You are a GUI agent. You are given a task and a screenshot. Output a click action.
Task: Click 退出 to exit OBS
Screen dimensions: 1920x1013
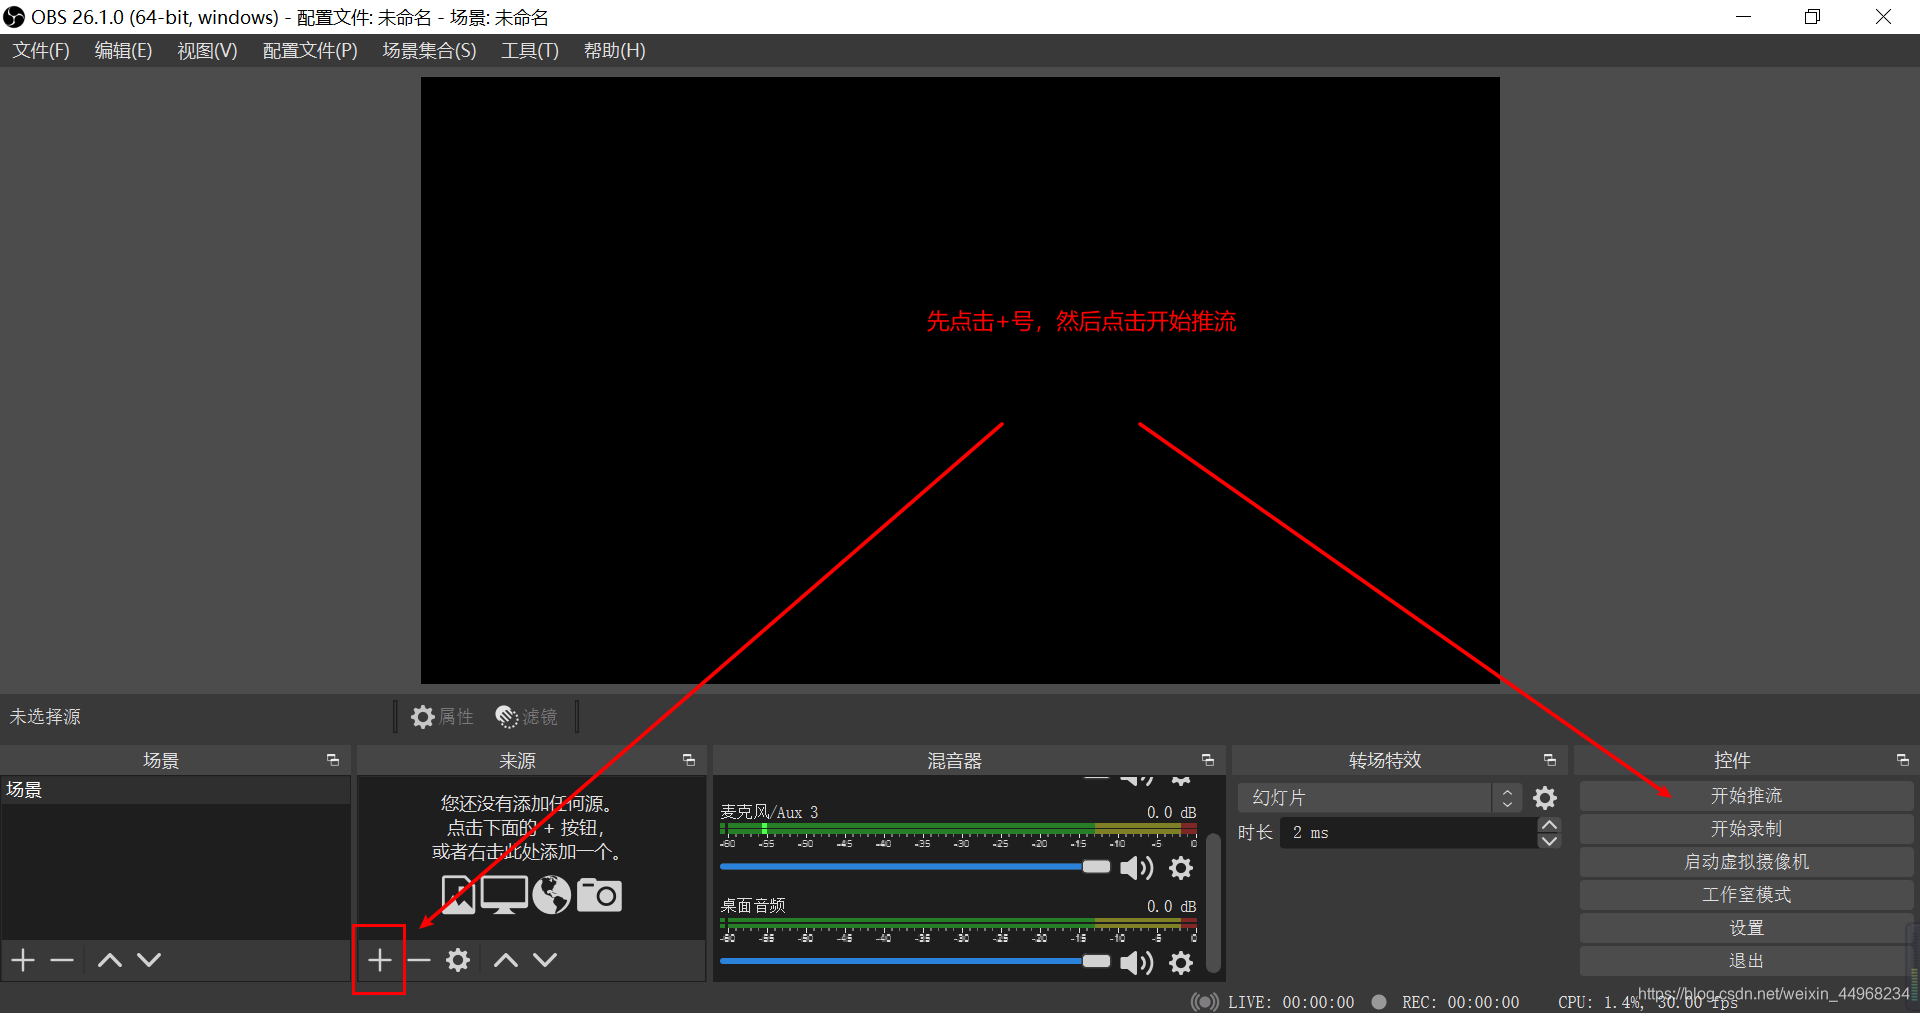click(x=1746, y=961)
